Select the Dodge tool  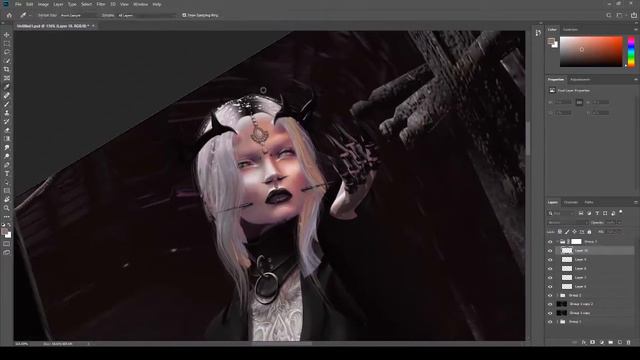point(7,156)
